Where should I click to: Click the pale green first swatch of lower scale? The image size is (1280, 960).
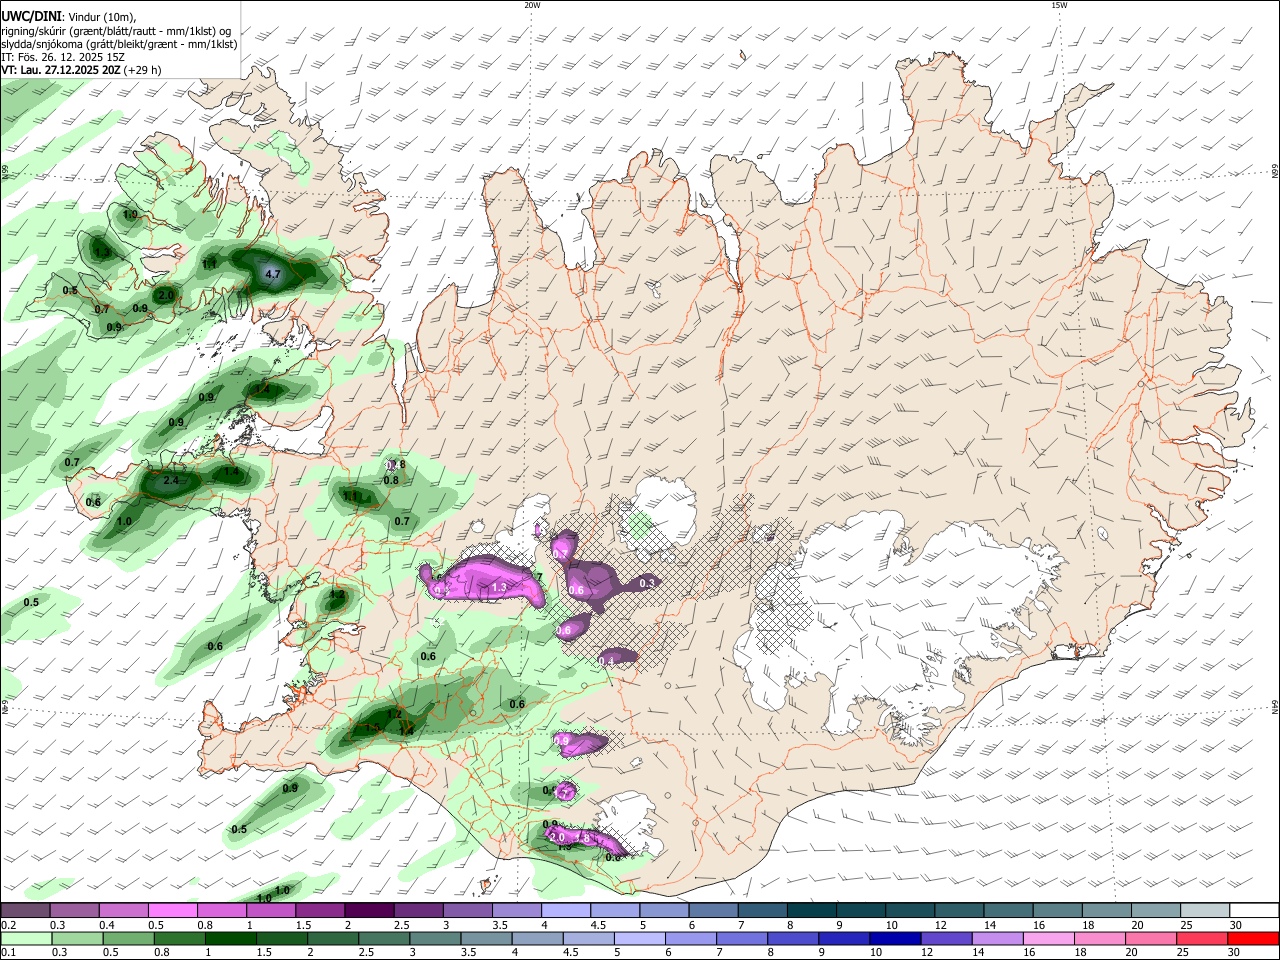pyautogui.click(x=25, y=938)
